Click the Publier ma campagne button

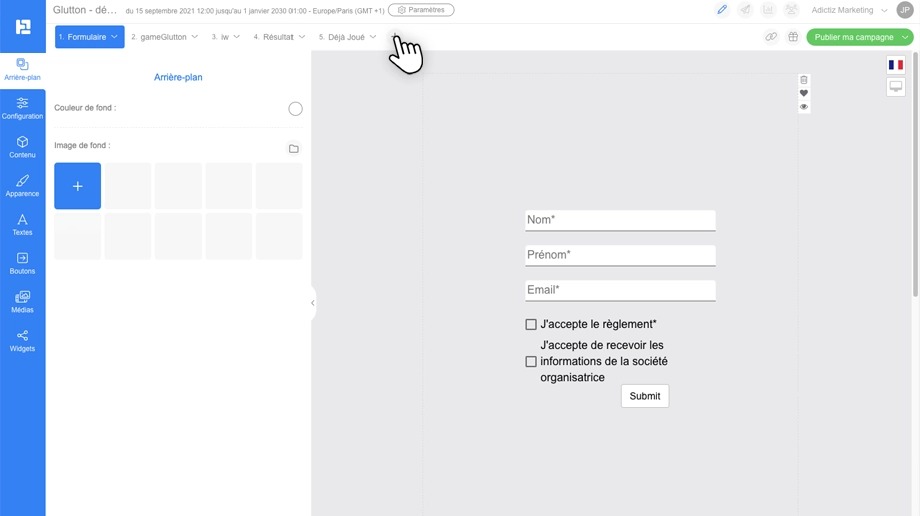[x=854, y=37]
